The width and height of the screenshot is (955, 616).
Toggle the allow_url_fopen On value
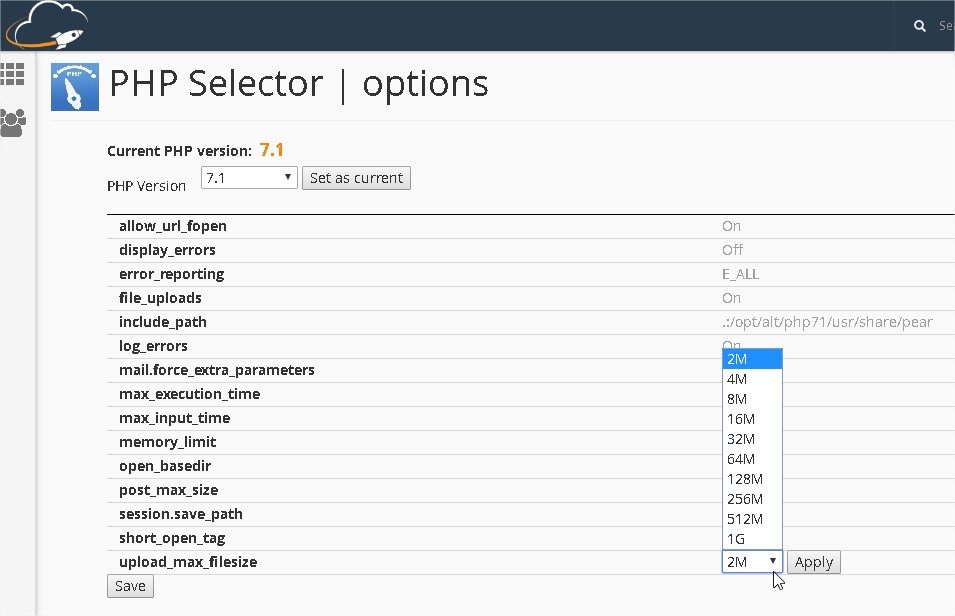pyautogui.click(x=731, y=226)
